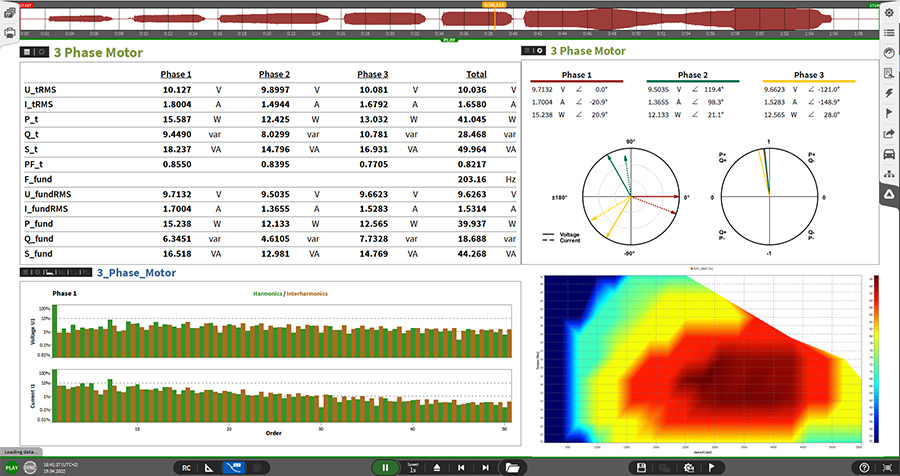Click the flag marker icon in right sidebar
The image size is (900, 476).
click(x=888, y=113)
